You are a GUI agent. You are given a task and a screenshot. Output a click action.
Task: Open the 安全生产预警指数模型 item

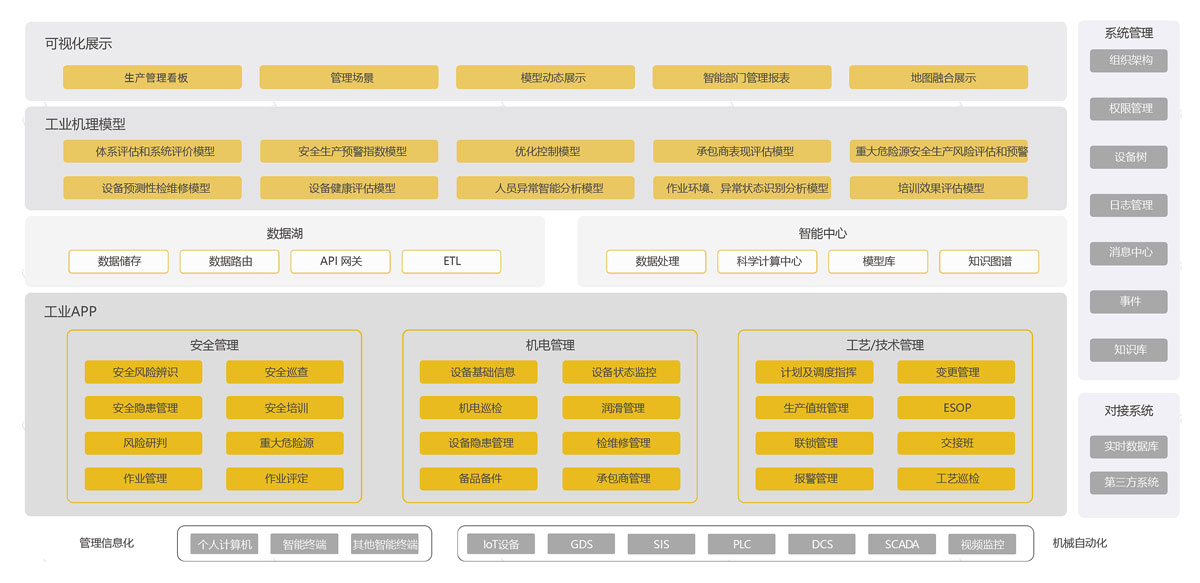click(x=349, y=151)
